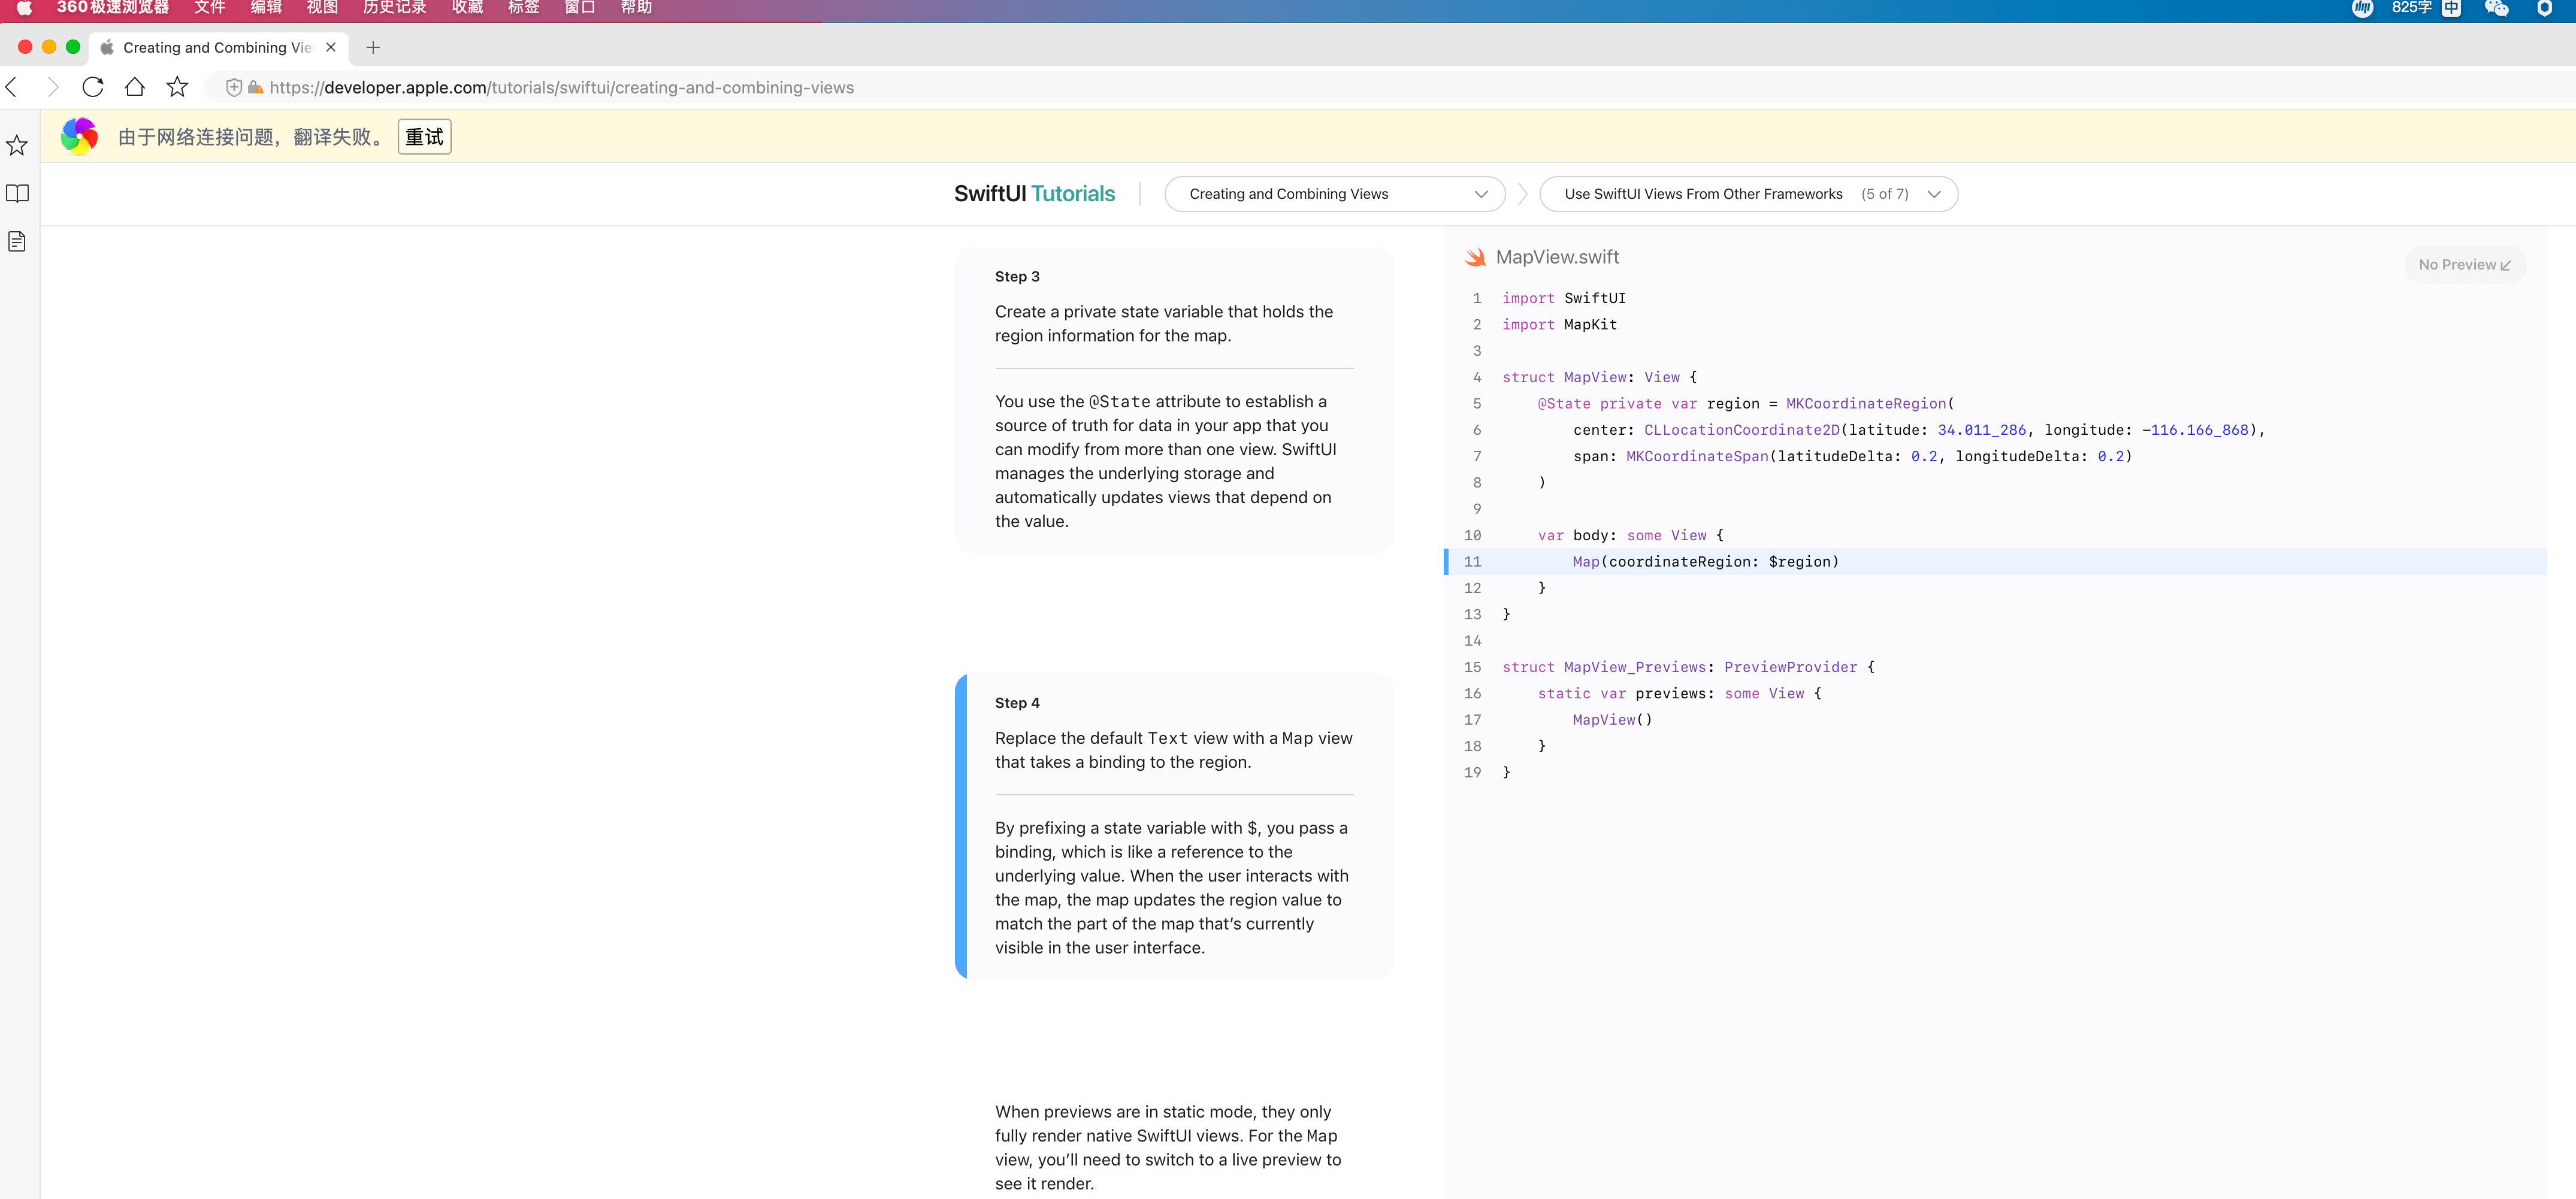Go back using the browser back arrow
Viewport: 2576px width, 1199px height.
point(12,87)
